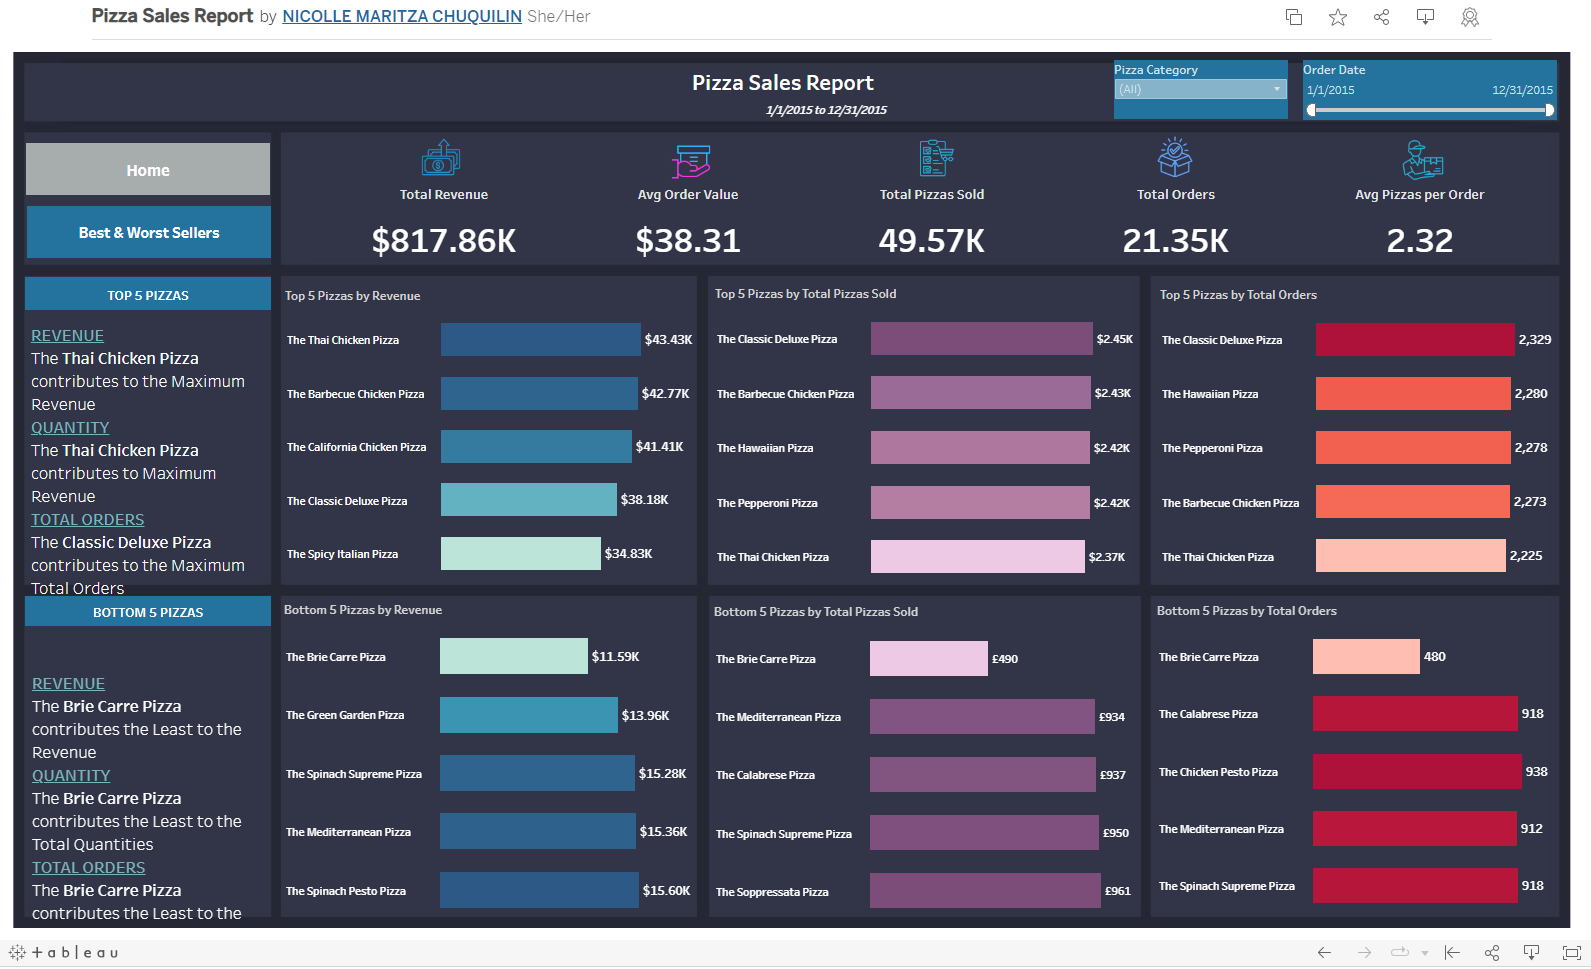The width and height of the screenshot is (1591, 969).
Task: Select the Hawaiian Pizza 2,280 orders bar
Action: 1413,394
